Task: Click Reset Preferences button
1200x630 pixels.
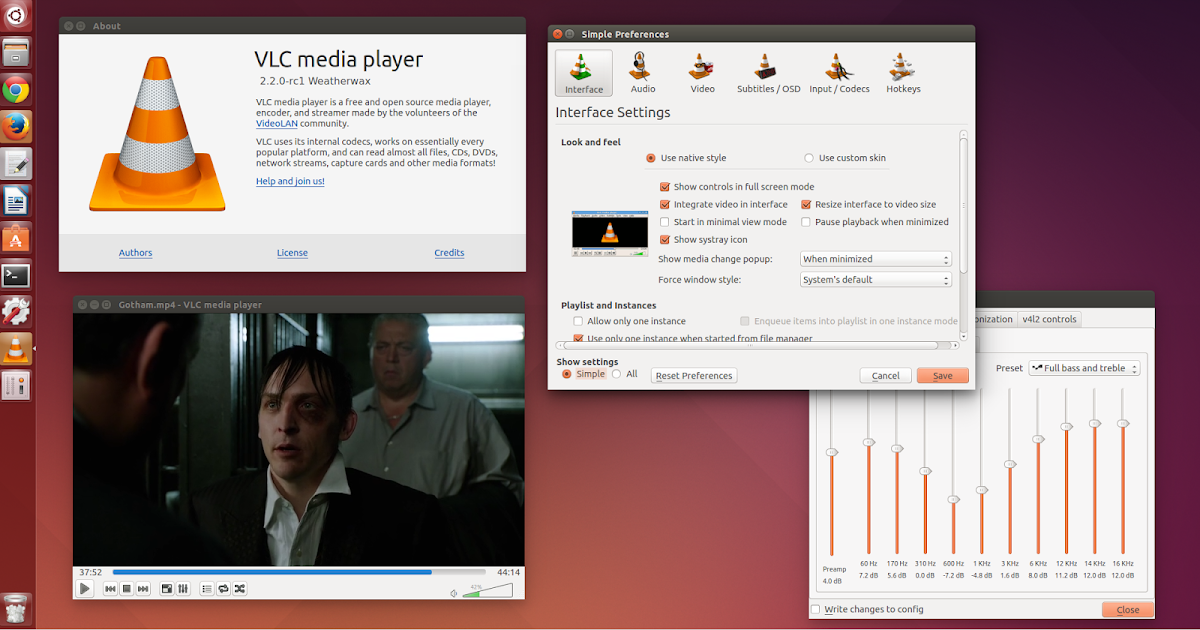Action: pos(694,376)
